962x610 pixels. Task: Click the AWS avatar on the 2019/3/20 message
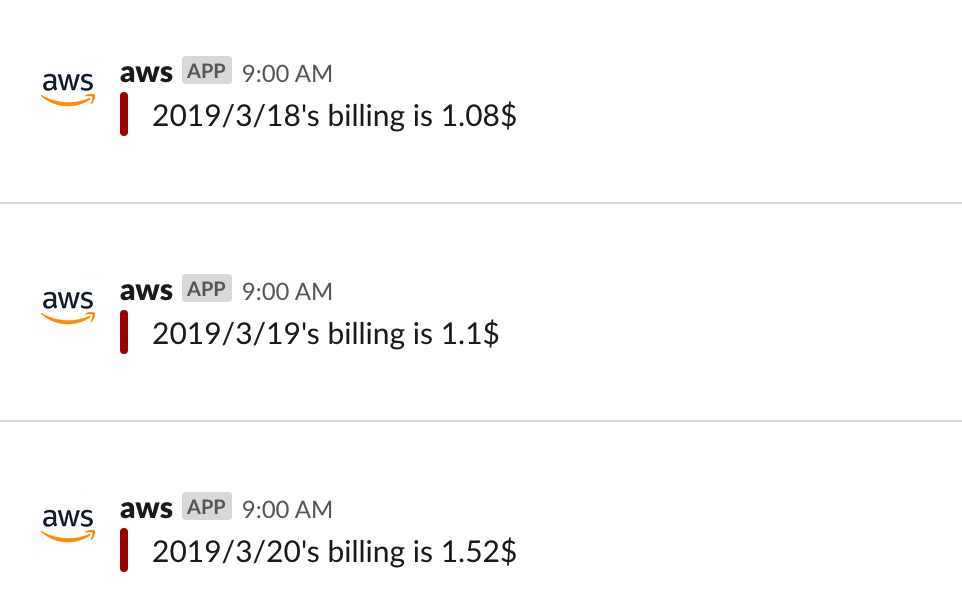pyautogui.click(x=68, y=524)
